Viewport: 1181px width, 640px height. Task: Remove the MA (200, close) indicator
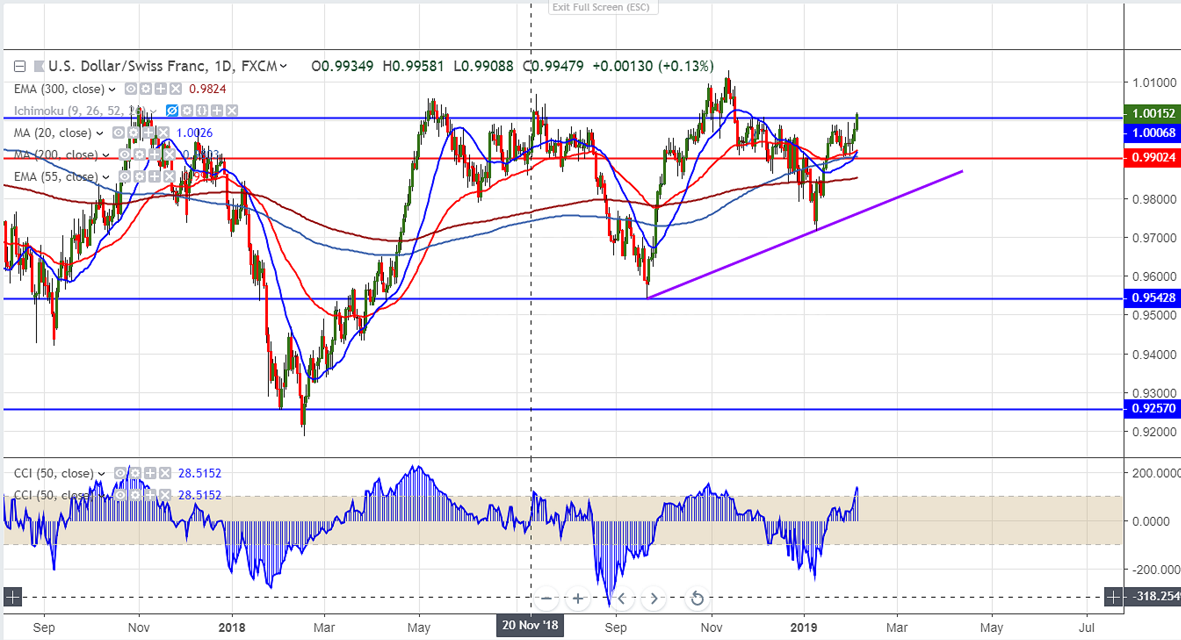point(169,154)
